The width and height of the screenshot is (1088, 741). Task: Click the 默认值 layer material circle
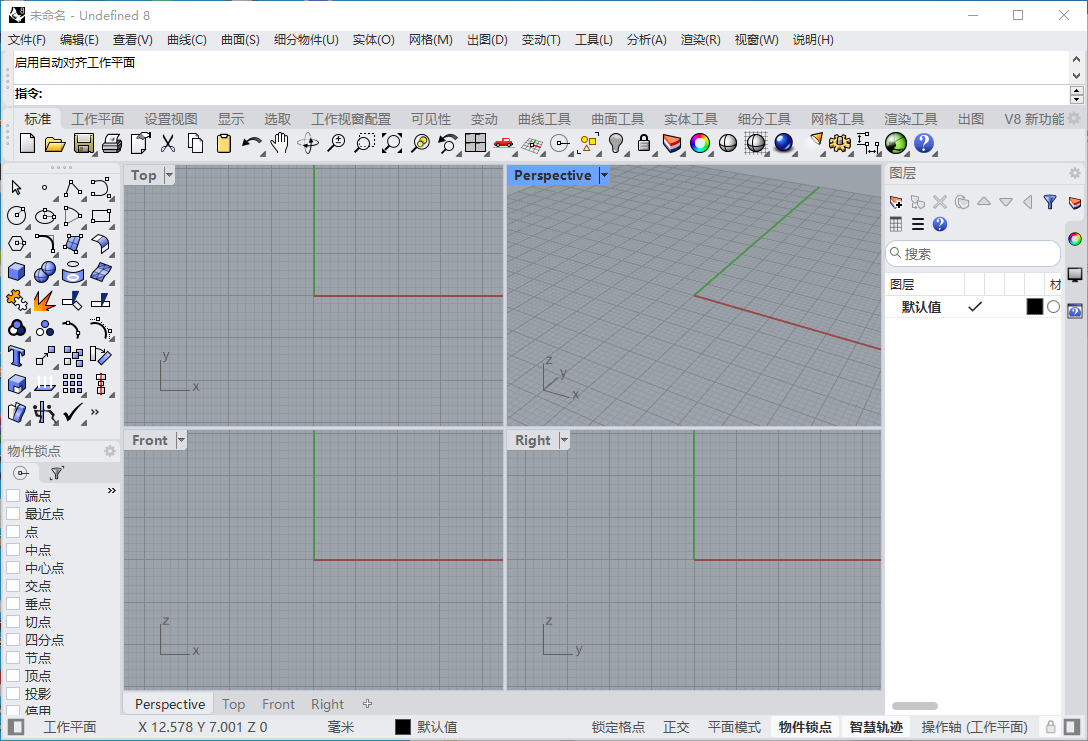(x=1053, y=306)
